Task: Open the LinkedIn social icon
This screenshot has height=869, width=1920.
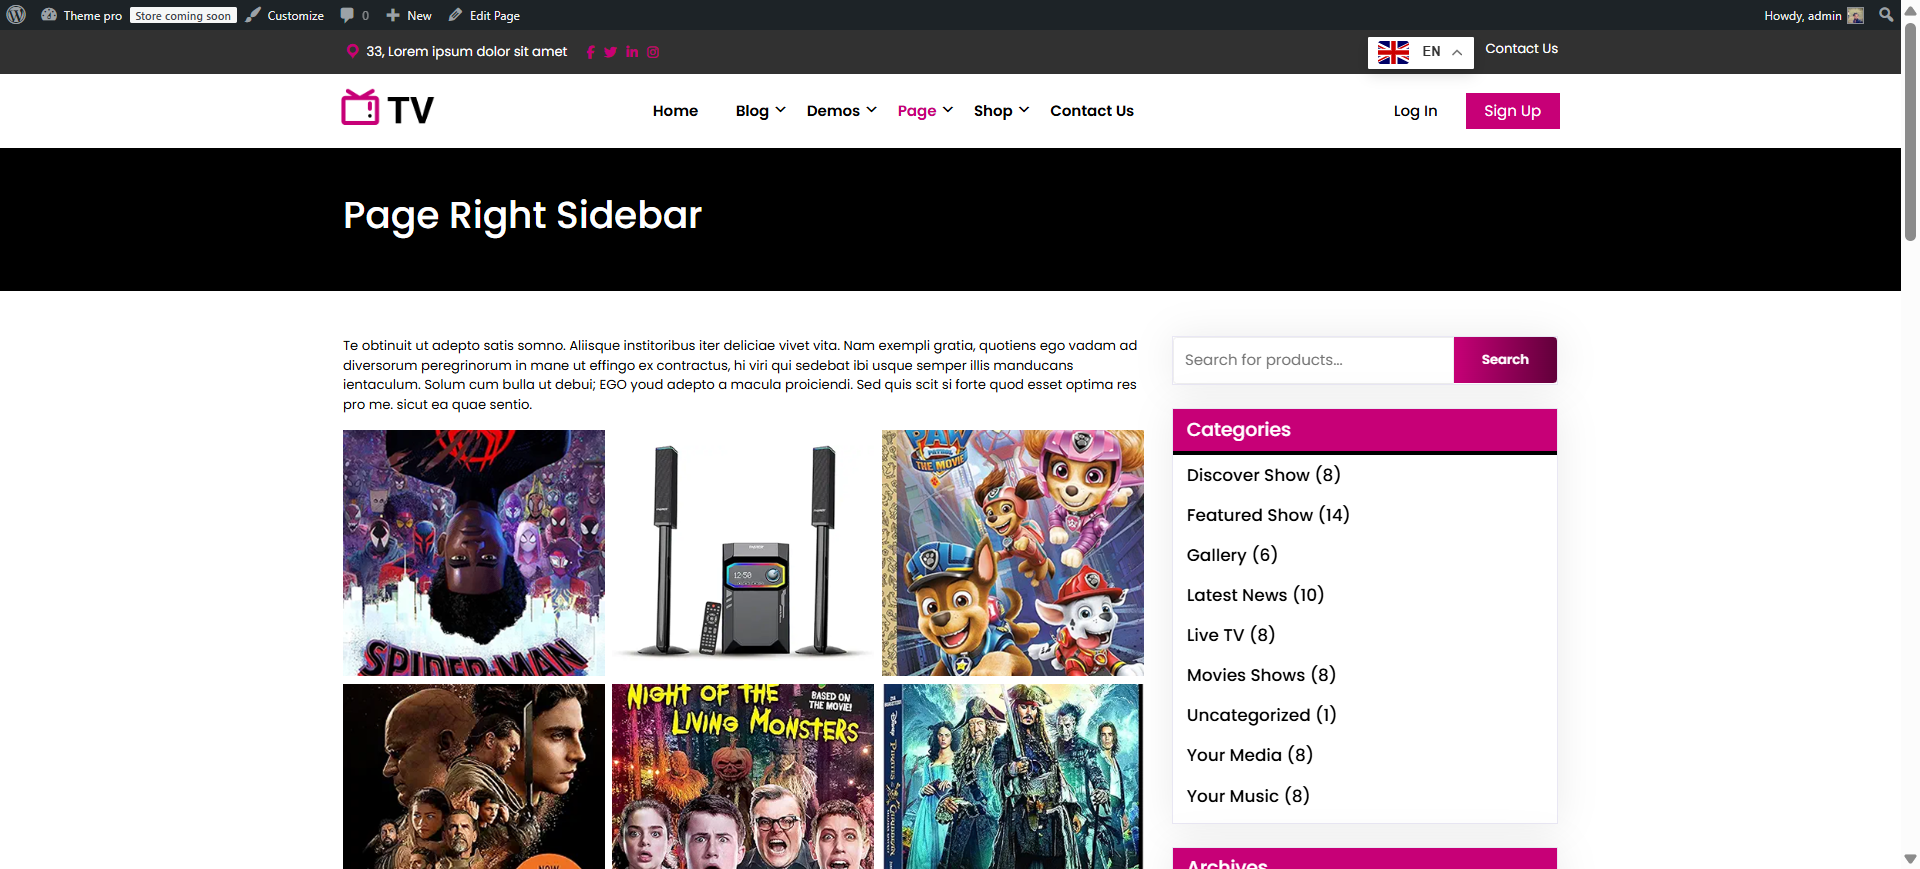Action: pyautogui.click(x=632, y=52)
